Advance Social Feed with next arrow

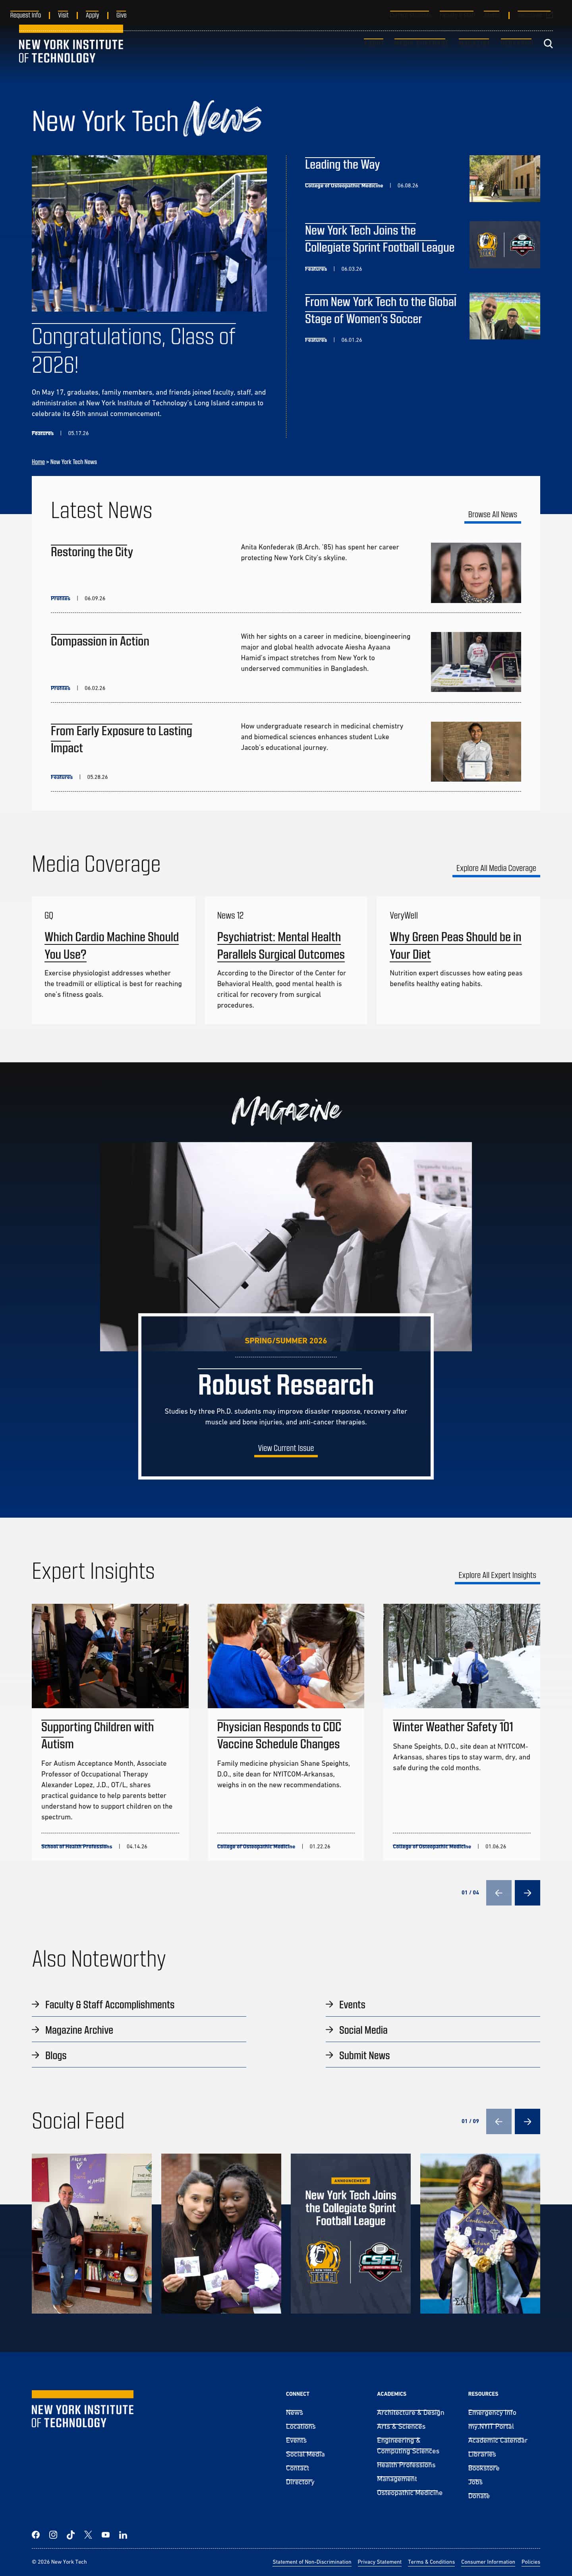(x=527, y=2121)
